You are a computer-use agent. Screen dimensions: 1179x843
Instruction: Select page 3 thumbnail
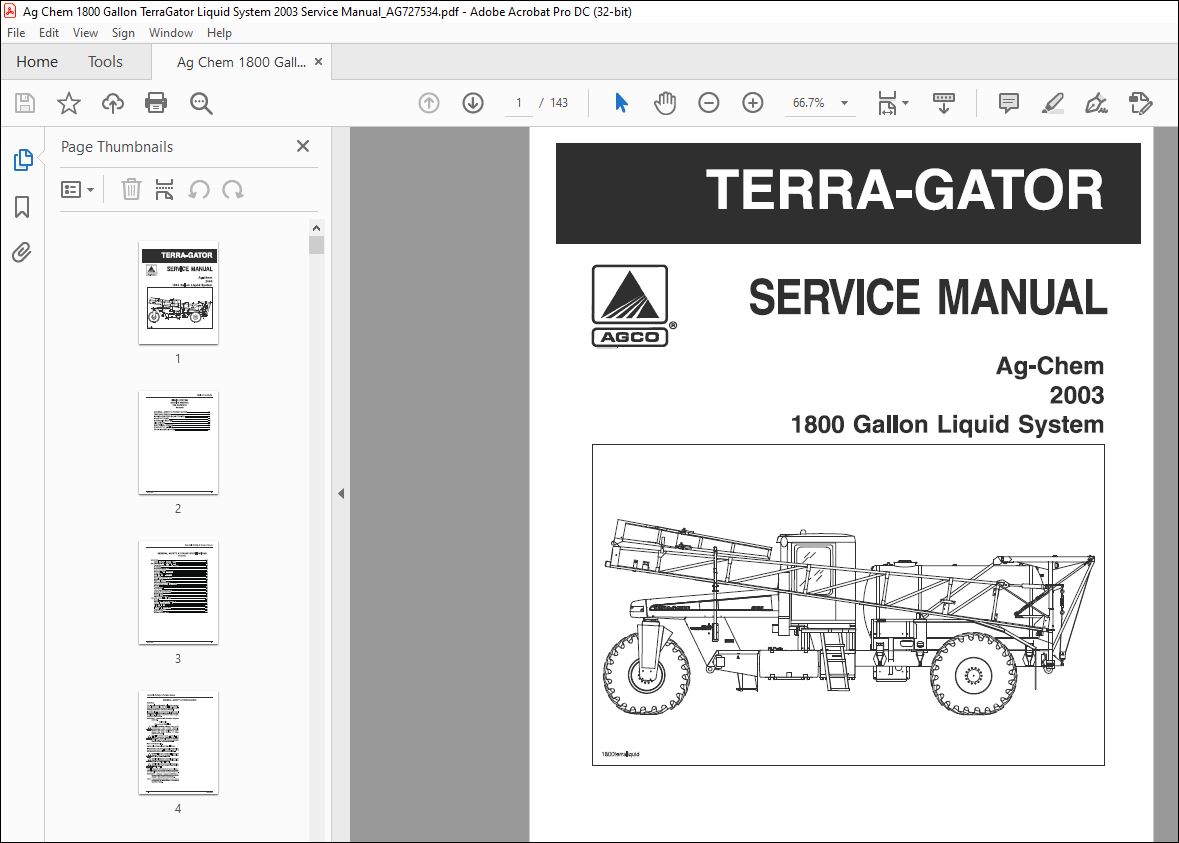point(178,593)
